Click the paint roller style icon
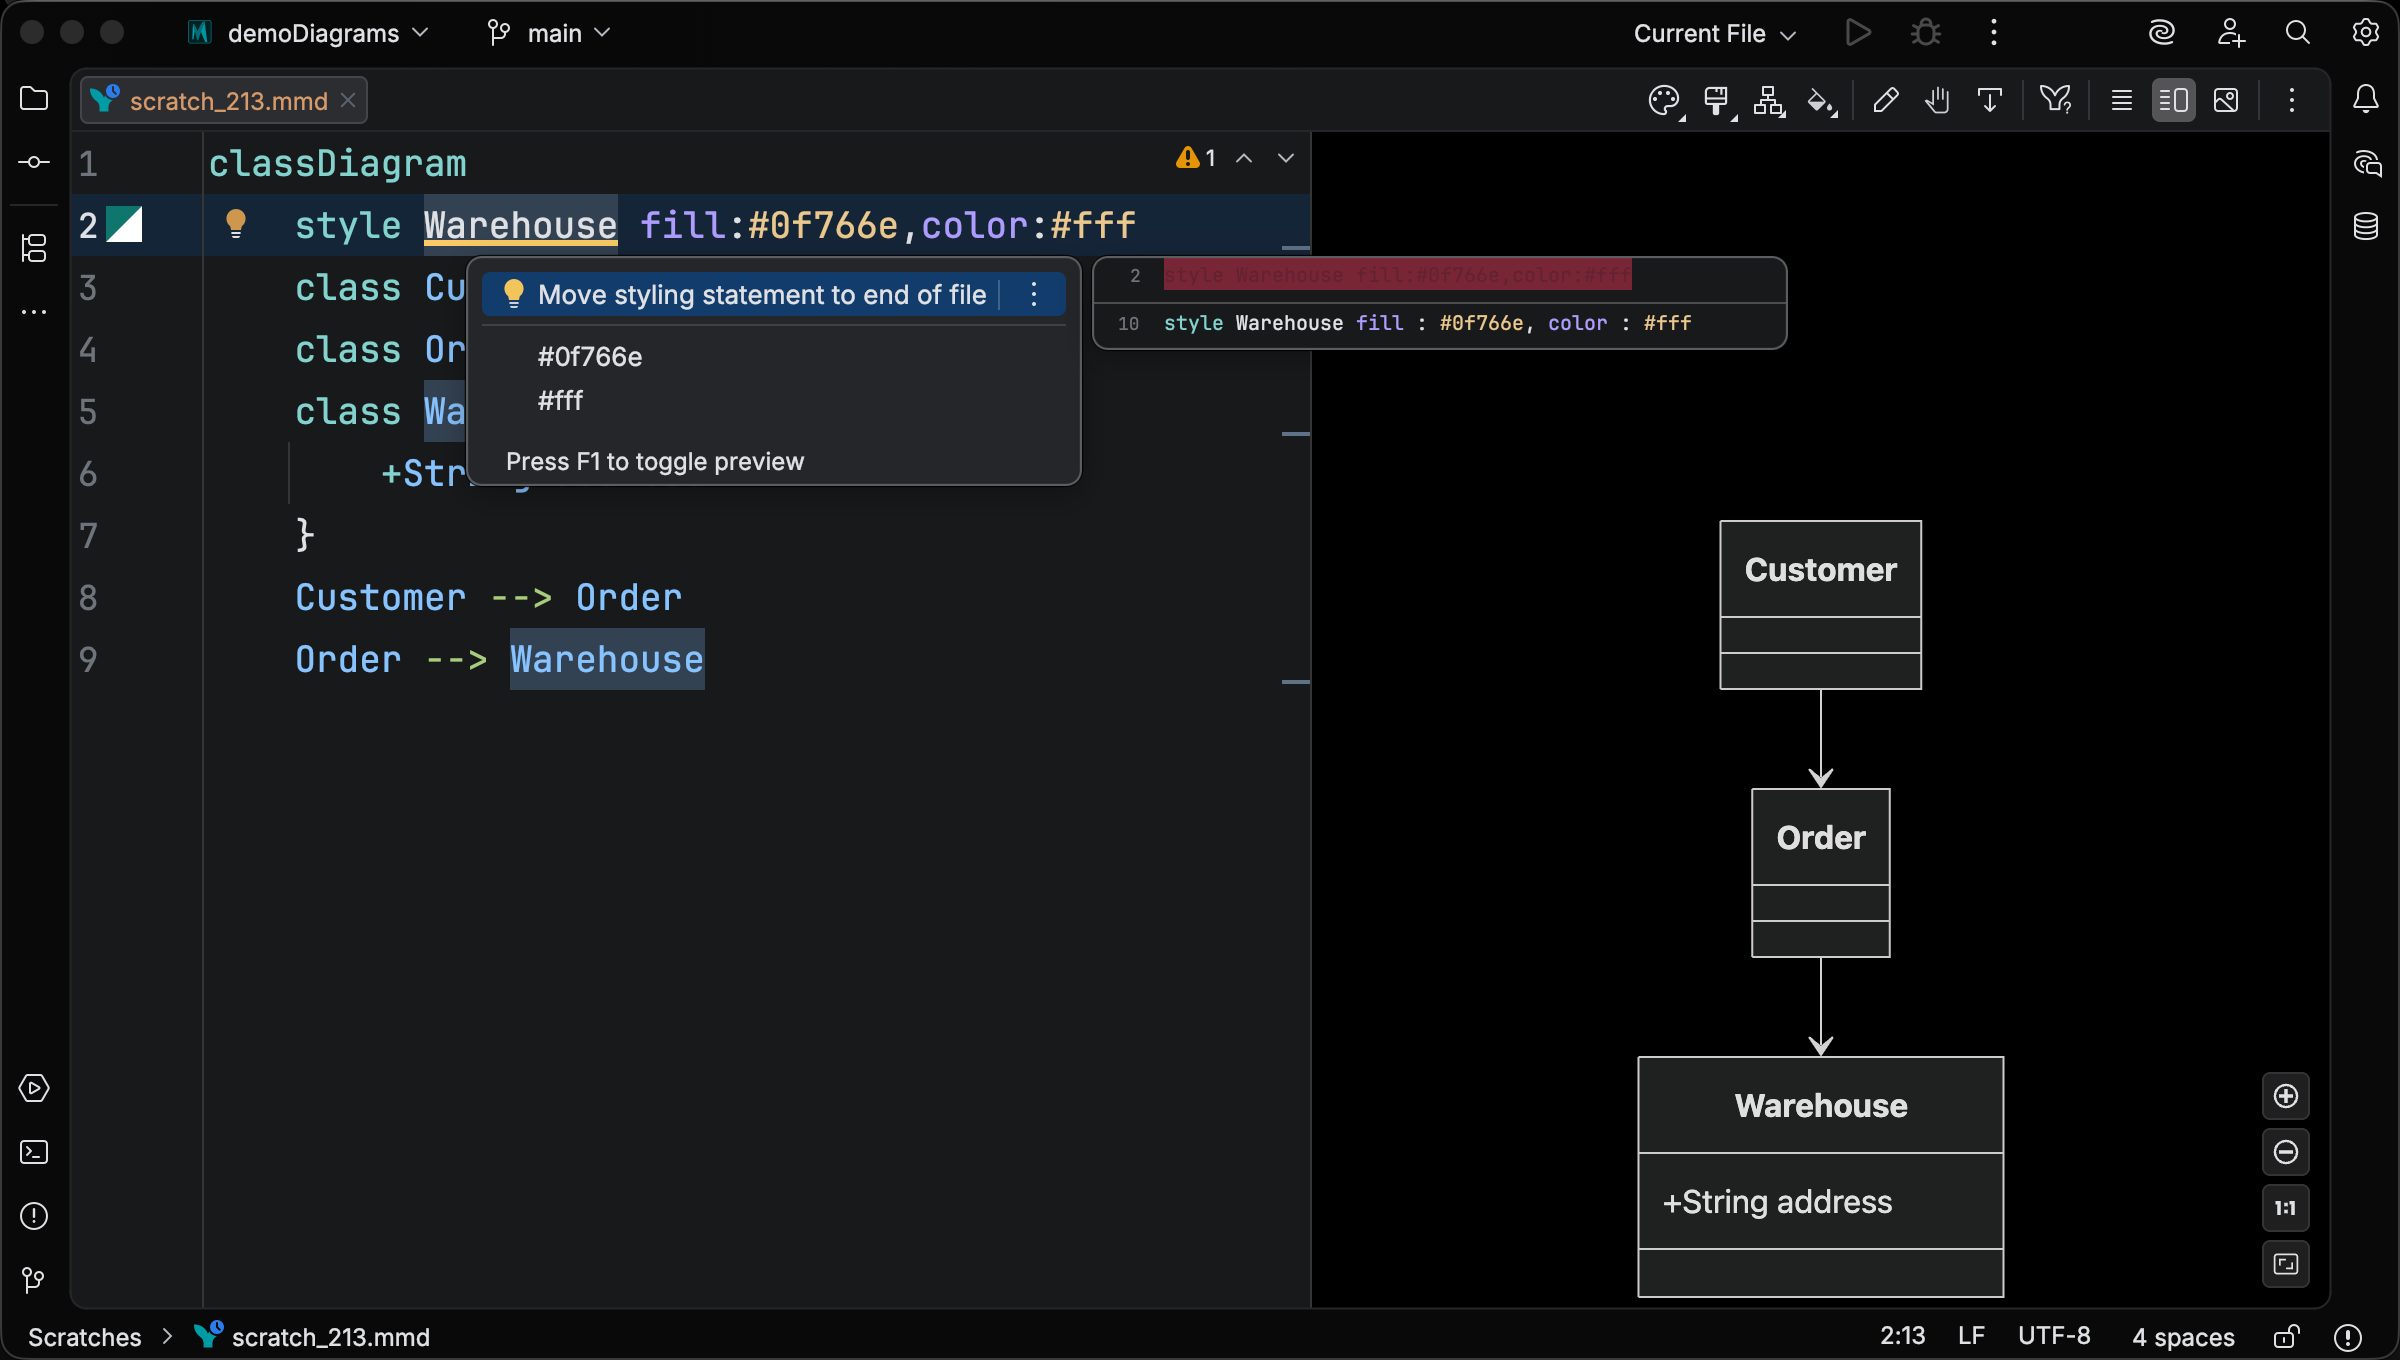 pos(1718,101)
